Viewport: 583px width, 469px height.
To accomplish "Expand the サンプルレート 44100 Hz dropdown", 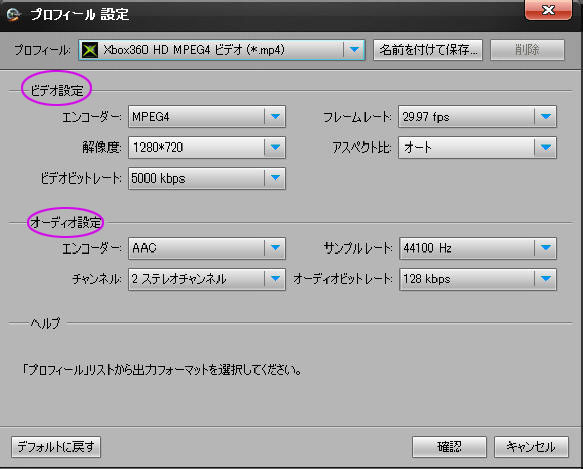I will coord(545,248).
